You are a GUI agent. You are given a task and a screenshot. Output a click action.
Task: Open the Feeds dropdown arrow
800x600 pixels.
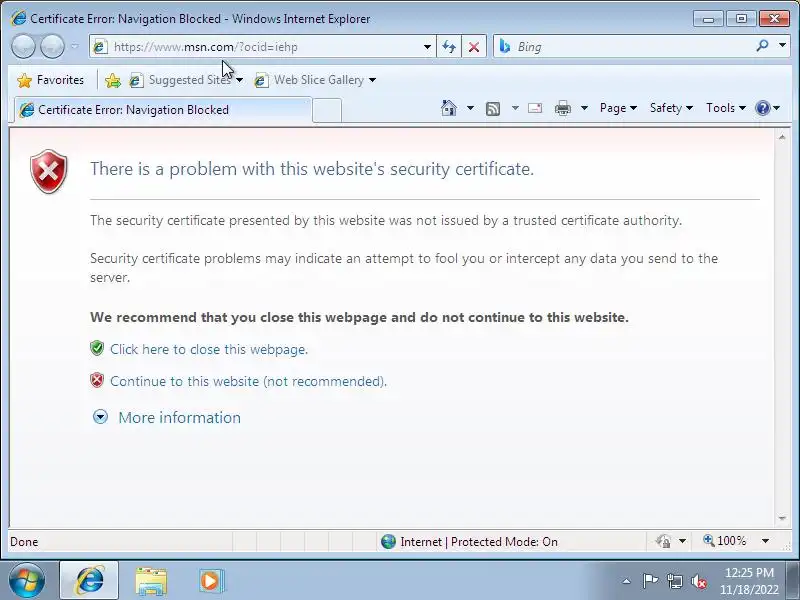pyautogui.click(x=515, y=108)
